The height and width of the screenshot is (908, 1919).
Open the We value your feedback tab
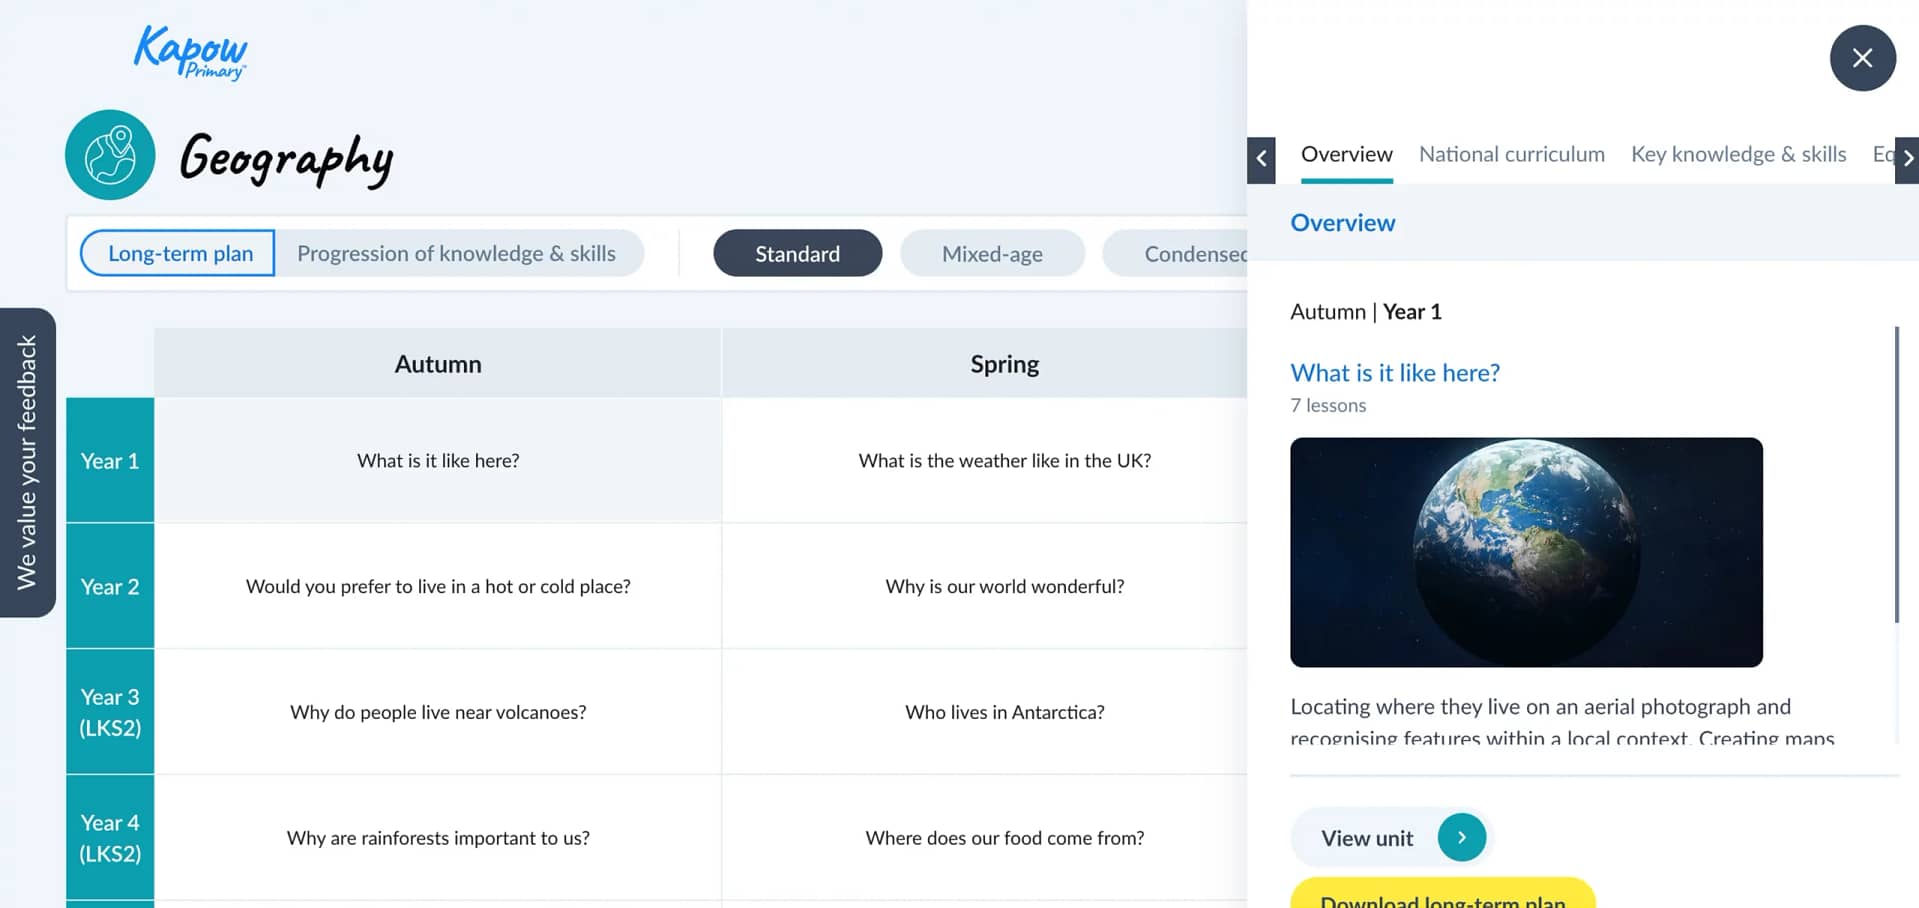coord(27,462)
